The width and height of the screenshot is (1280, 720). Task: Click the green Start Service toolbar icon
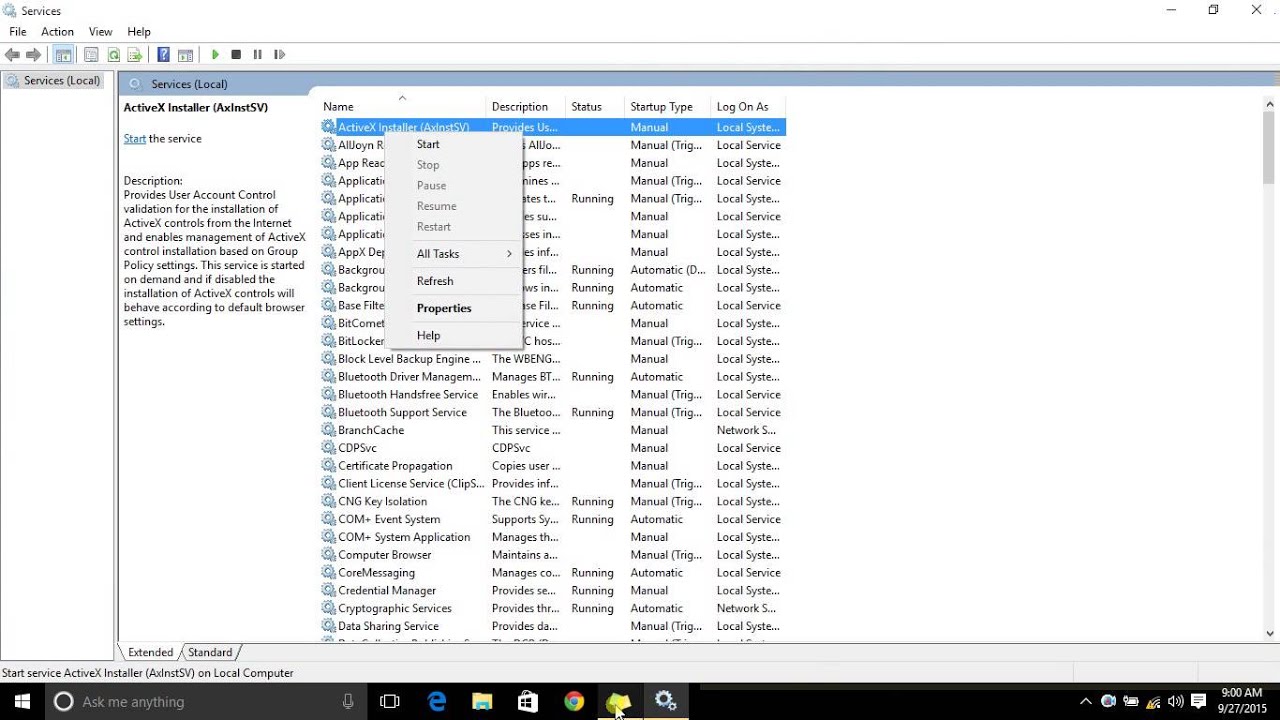[x=214, y=55]
